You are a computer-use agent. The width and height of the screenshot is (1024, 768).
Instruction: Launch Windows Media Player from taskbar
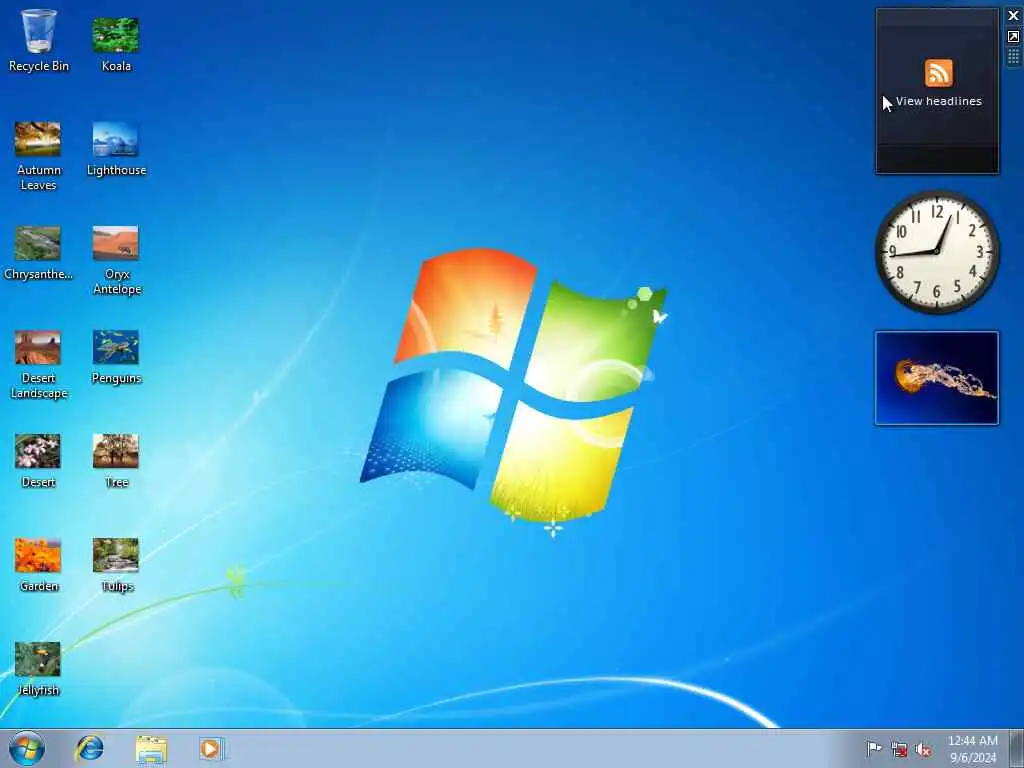pyautogui.click(x=212, y=748)
